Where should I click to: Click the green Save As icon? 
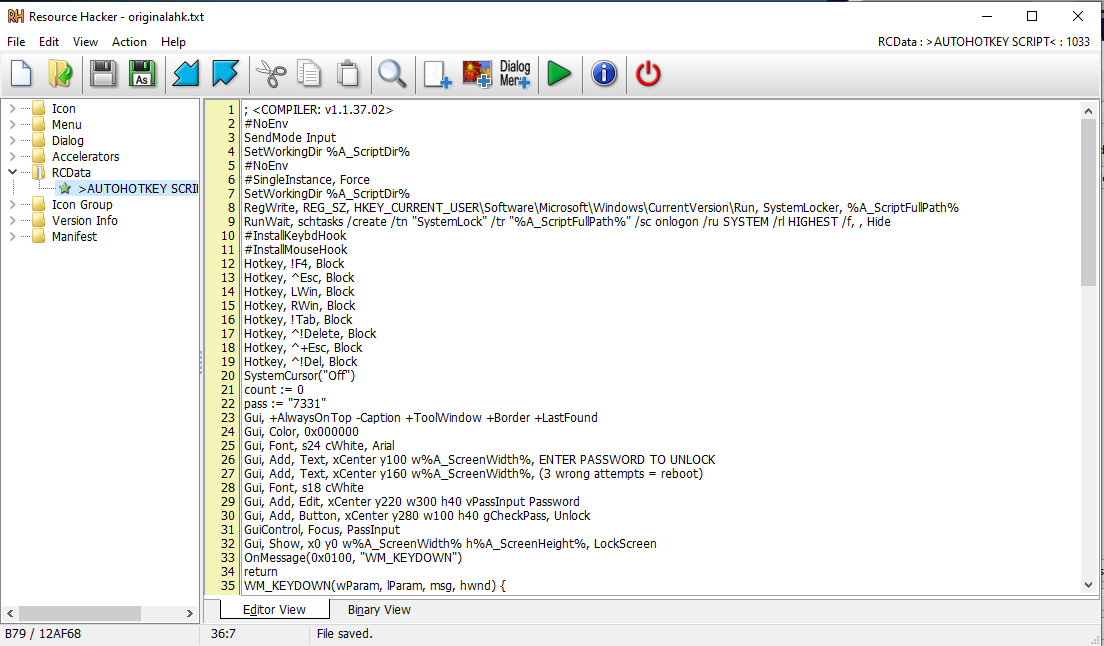(142, 74)
